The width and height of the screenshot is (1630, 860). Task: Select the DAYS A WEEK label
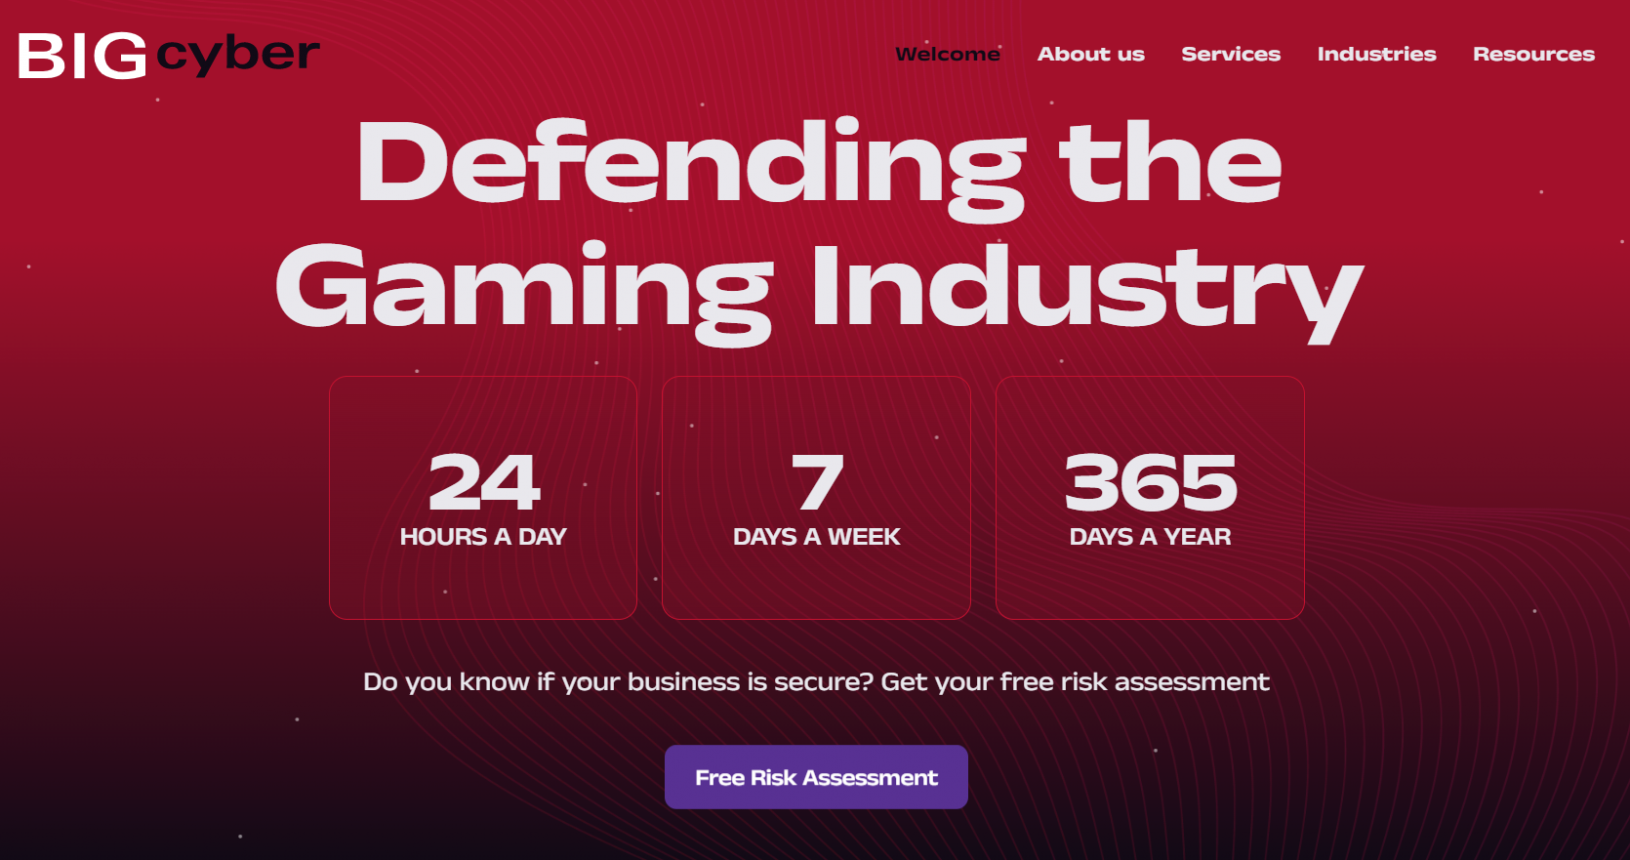pos(816,537)
